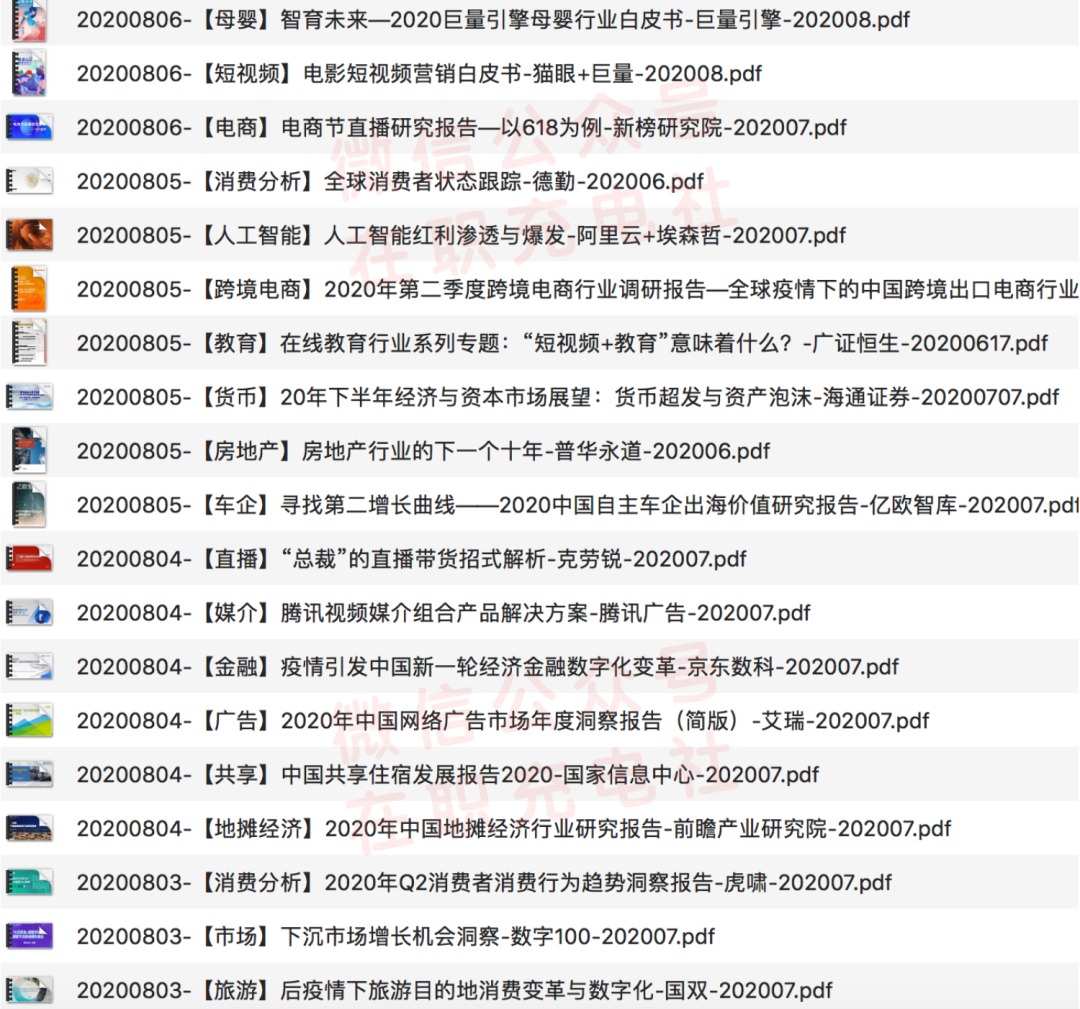Select file 疫情引发中国新一轮经济金融数字化变革
This screenshot has width=1080, height=1009.
coord(488,666)
